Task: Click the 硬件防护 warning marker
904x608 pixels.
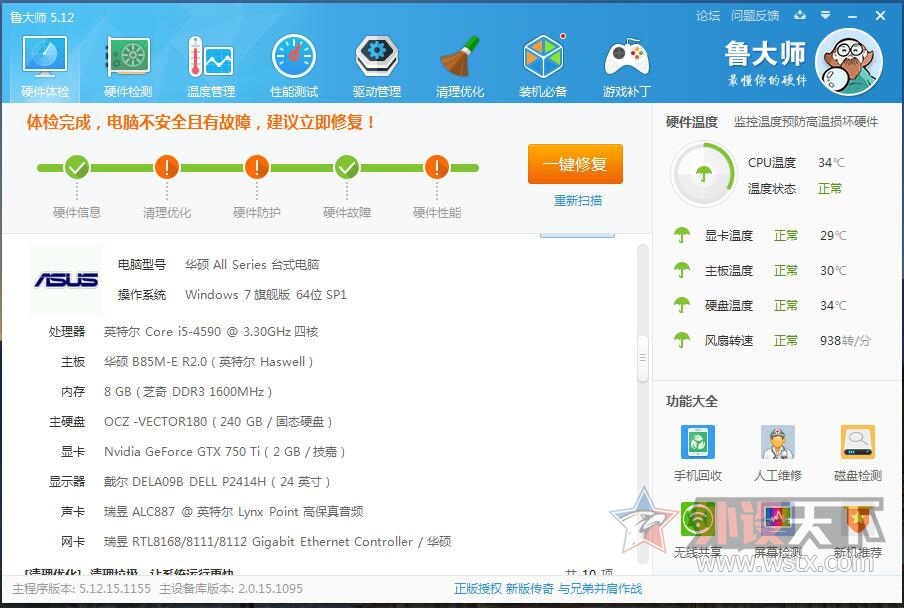Action: click(257, 168)
